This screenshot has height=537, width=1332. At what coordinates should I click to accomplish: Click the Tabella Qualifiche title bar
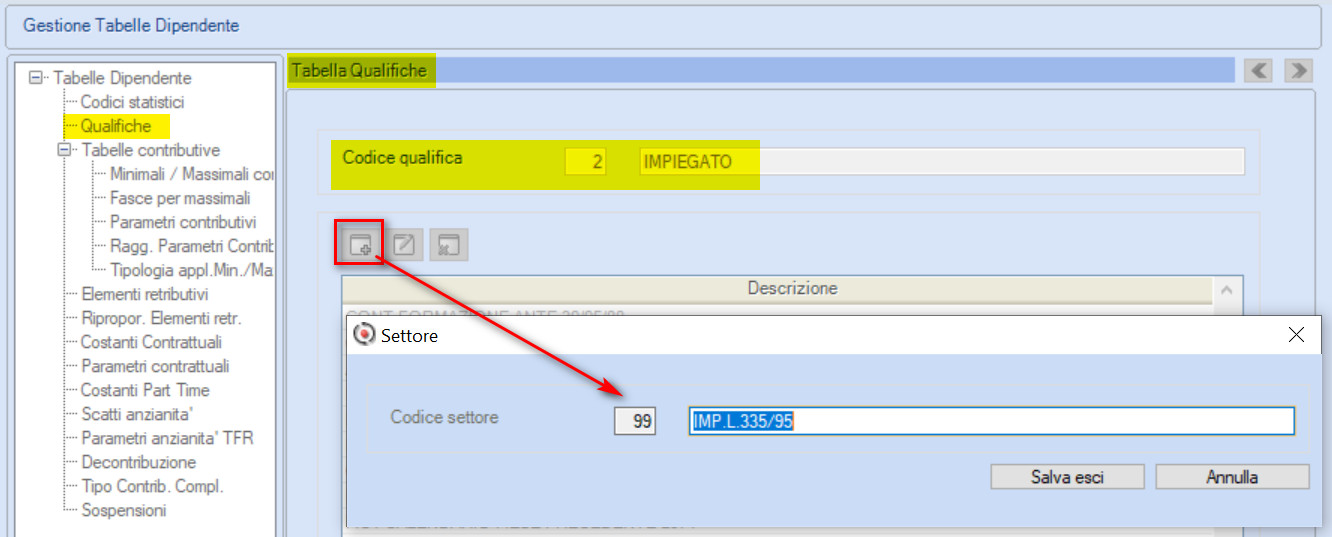[761, 70]
